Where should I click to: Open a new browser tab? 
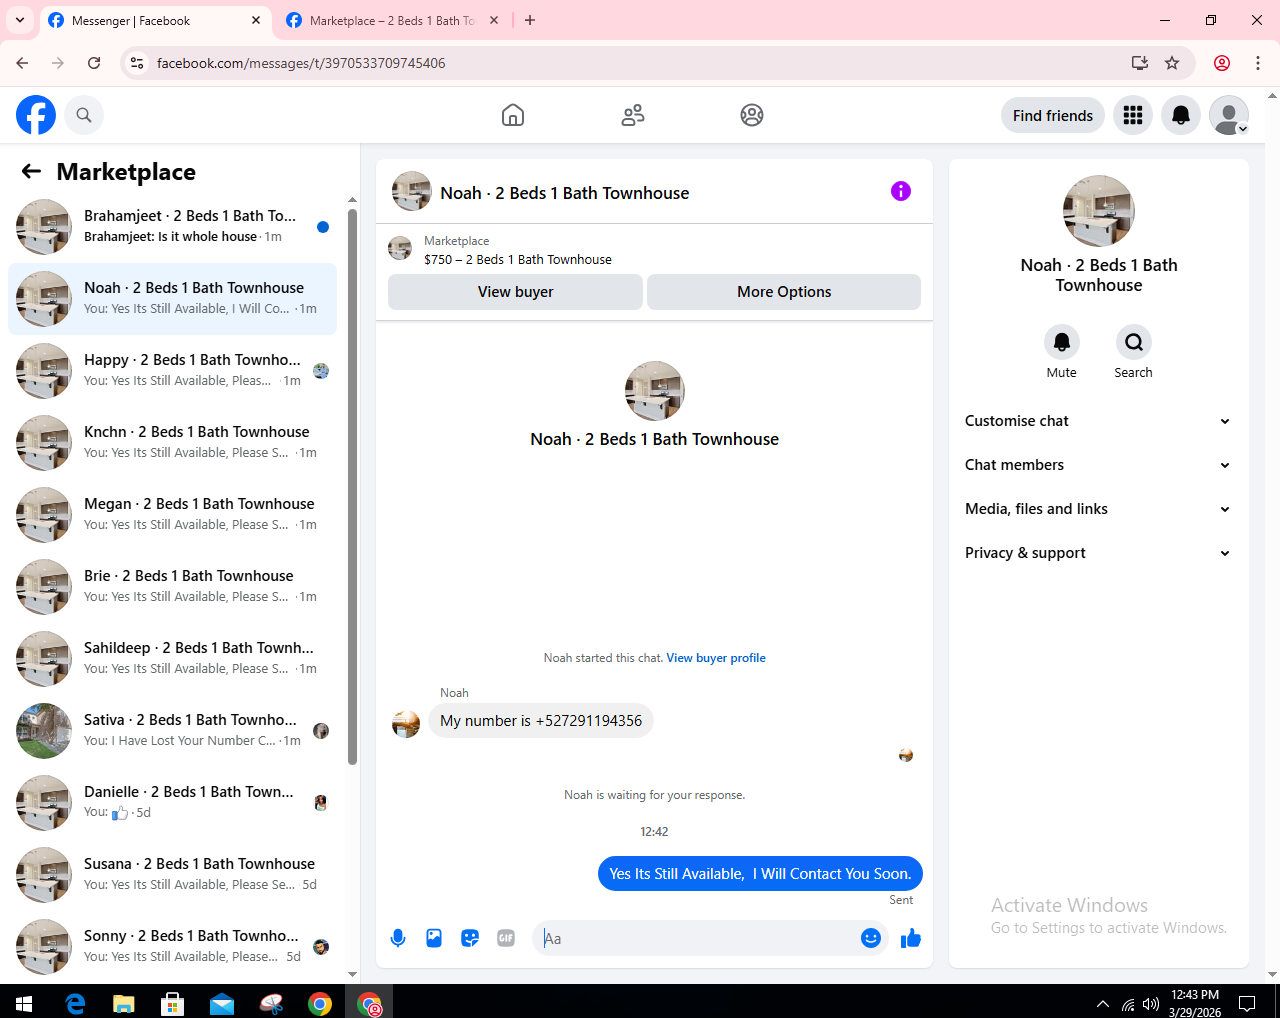530,20
